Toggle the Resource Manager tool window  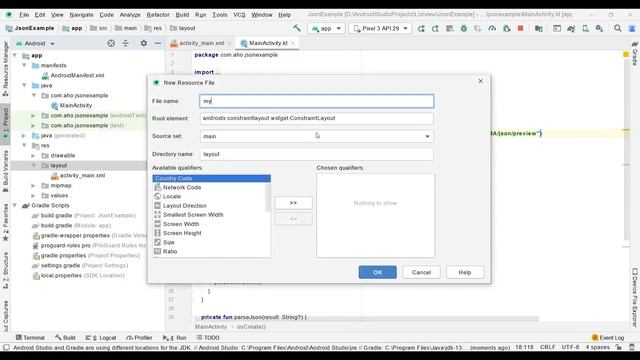coord(5,69)
